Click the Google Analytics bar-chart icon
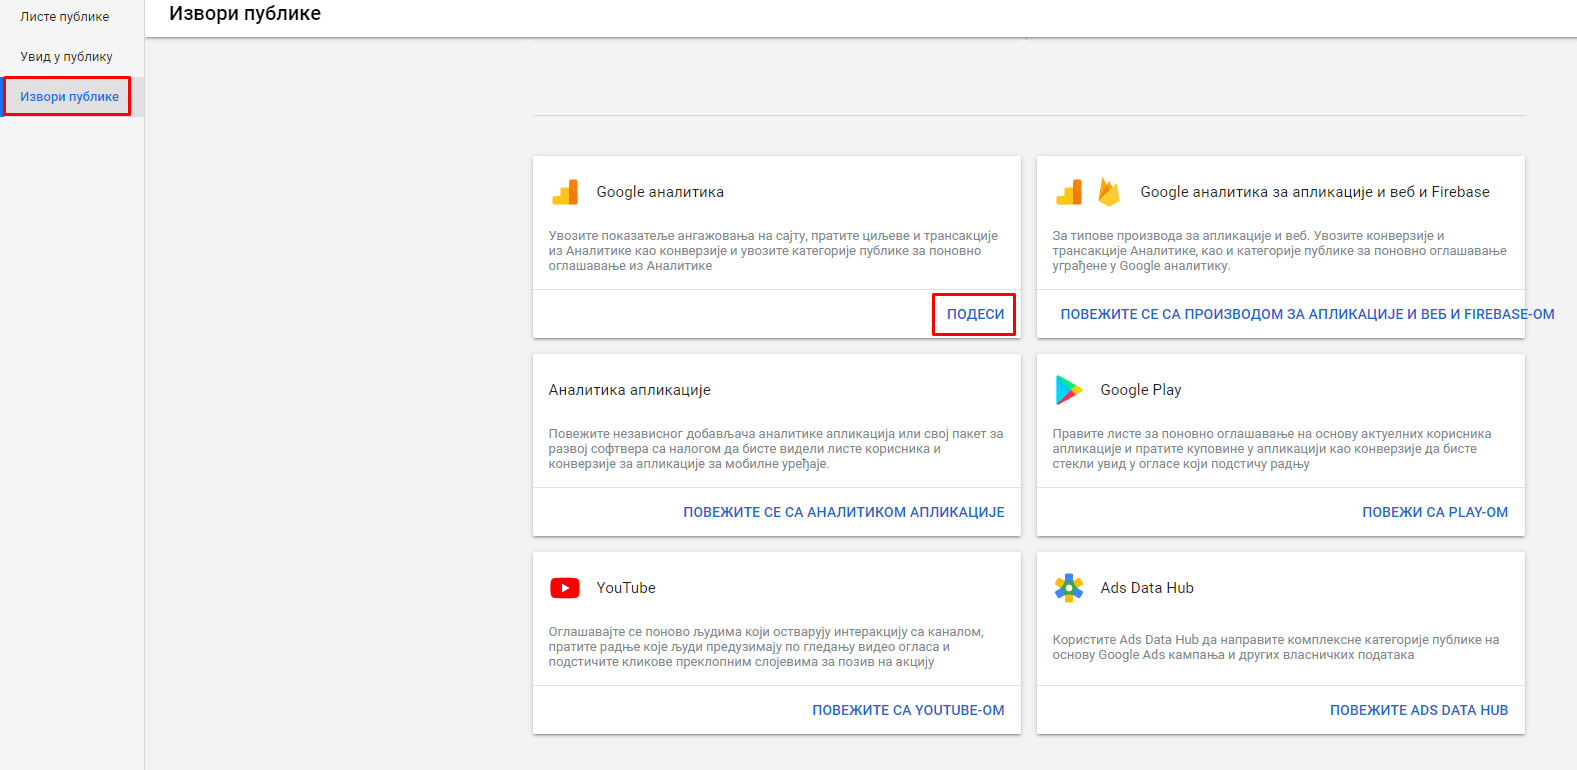1577x770 pixels. pyautogui.click(x=565, y=192)
